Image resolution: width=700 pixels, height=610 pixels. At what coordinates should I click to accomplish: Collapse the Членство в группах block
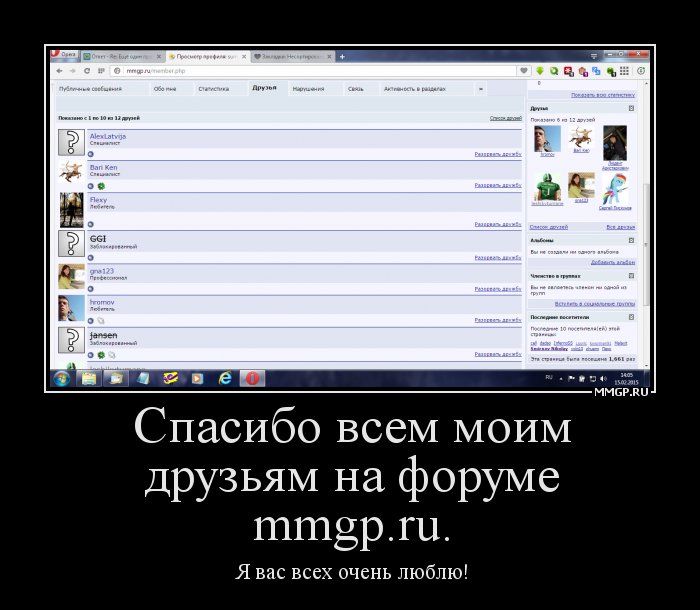pos(631,276)
